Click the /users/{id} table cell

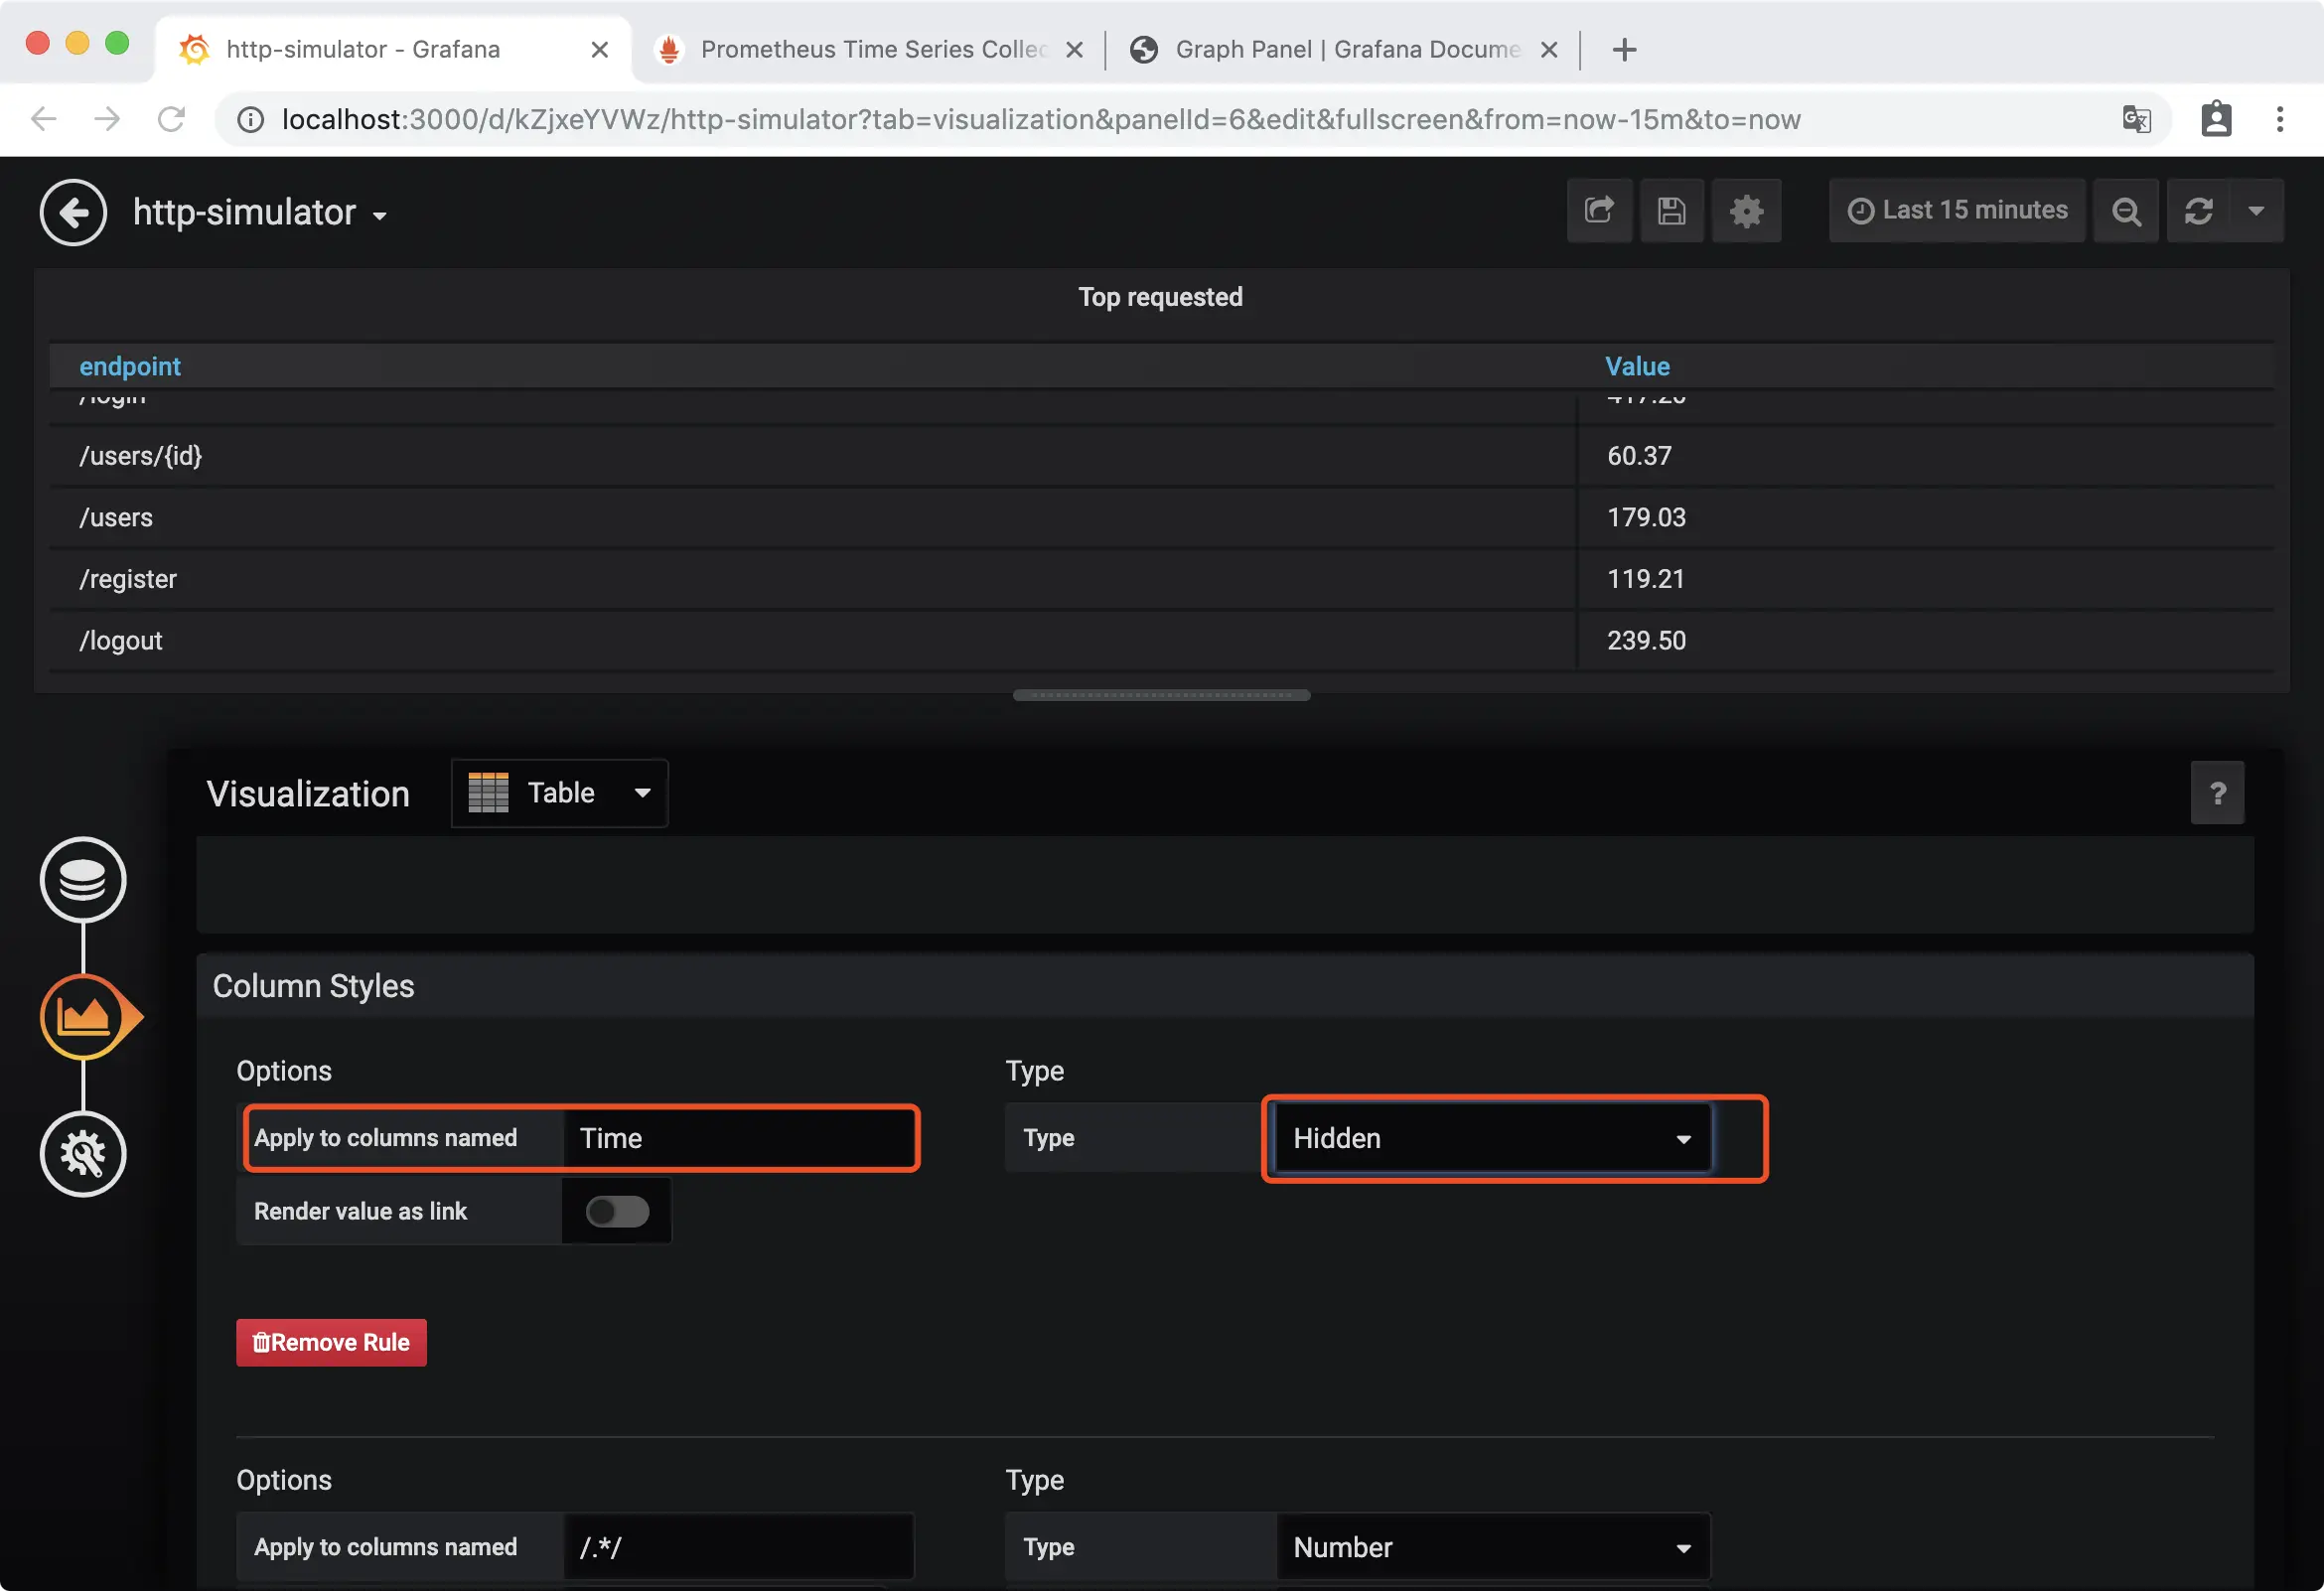coord(813,456)
